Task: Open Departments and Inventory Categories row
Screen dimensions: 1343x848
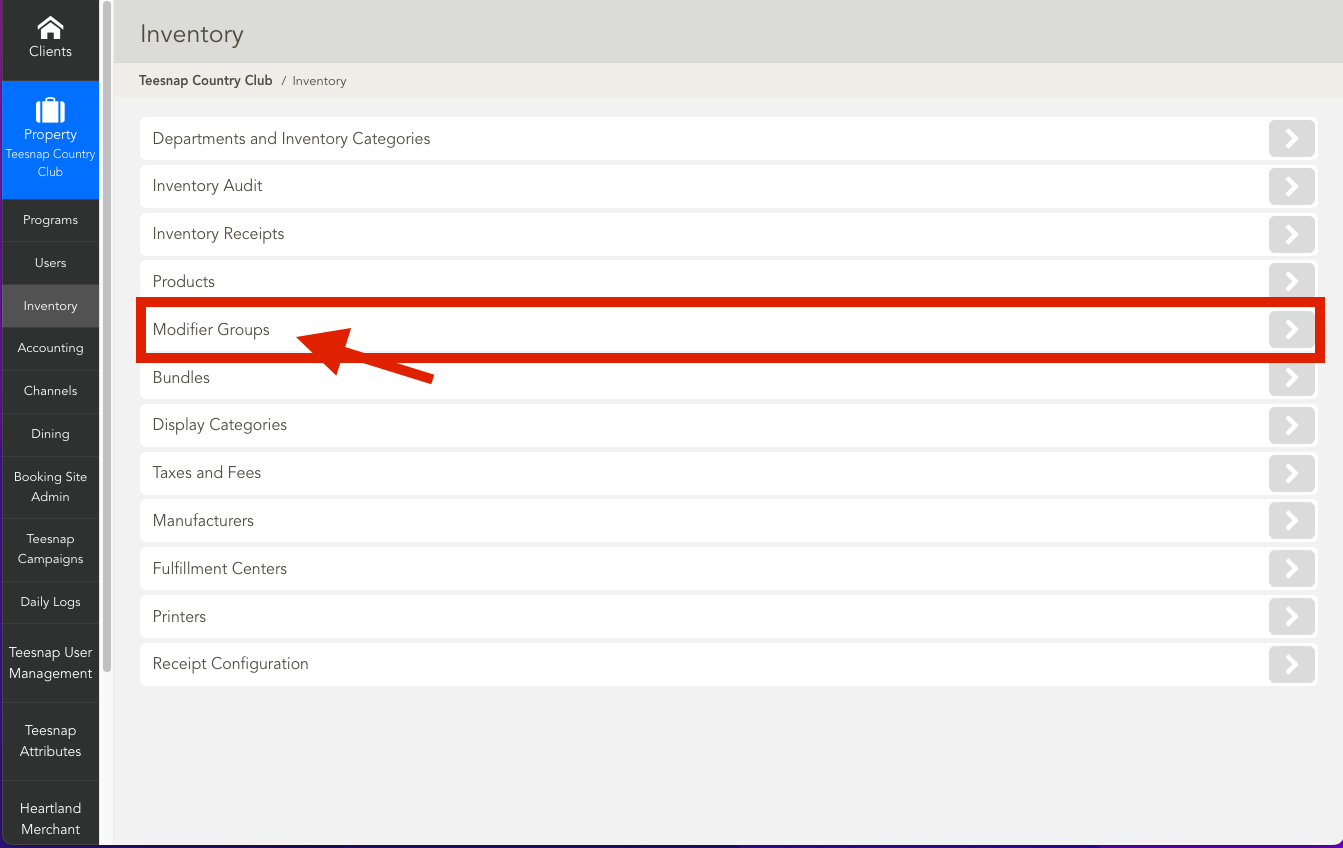Action: tap(728, 139)
